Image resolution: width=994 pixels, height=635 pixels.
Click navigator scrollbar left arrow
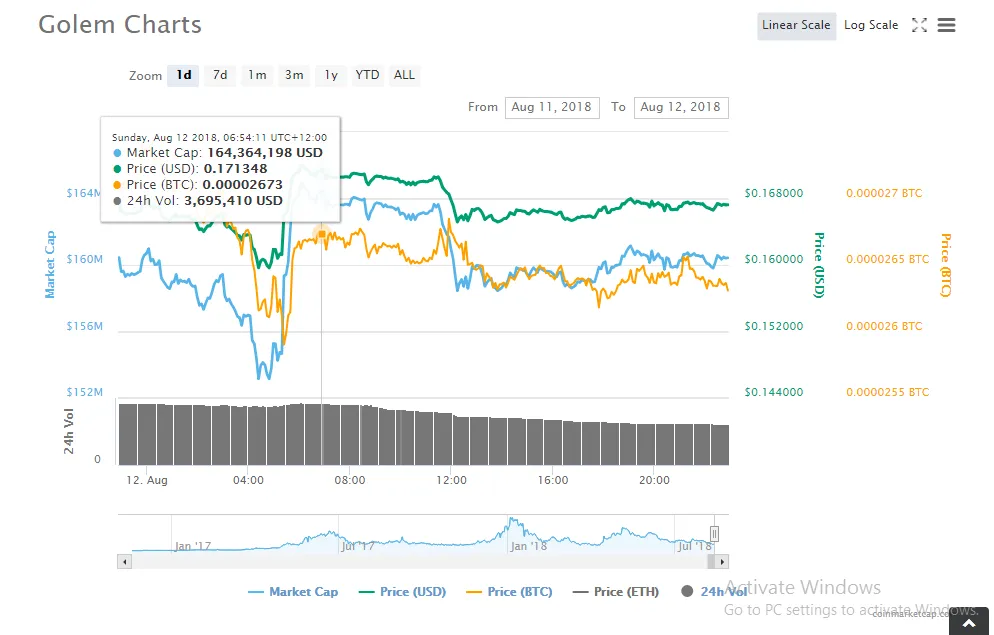[124, 561]
